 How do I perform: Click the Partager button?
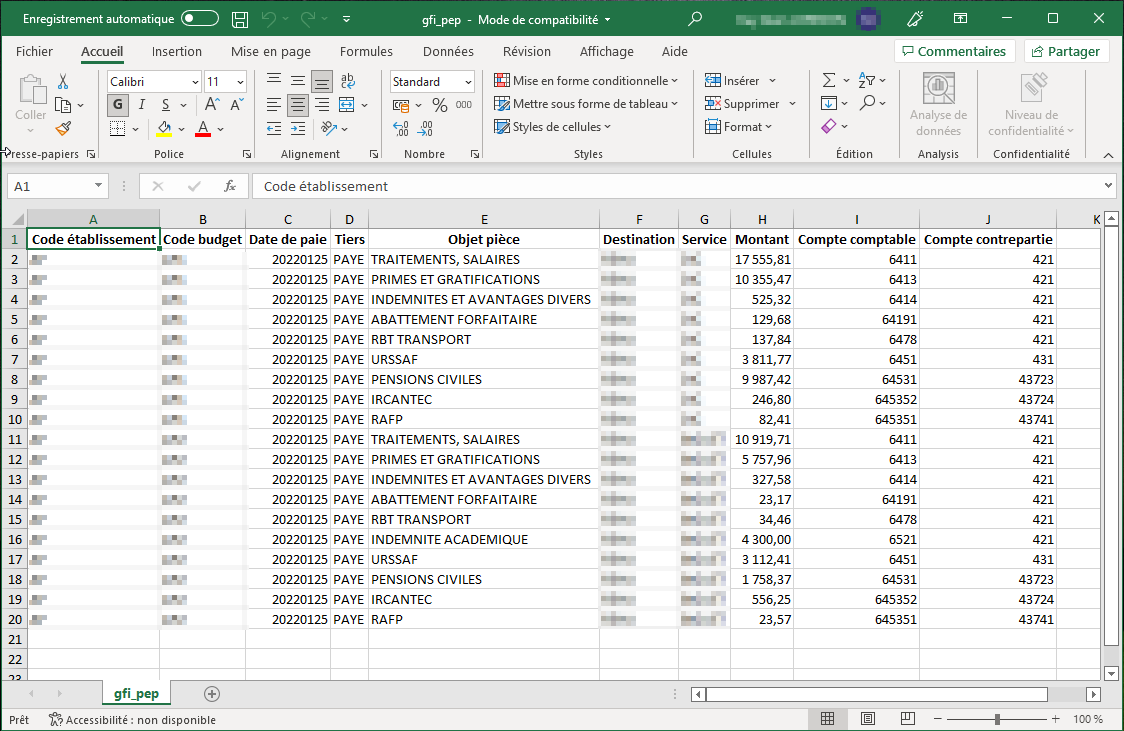[1066, 51]
